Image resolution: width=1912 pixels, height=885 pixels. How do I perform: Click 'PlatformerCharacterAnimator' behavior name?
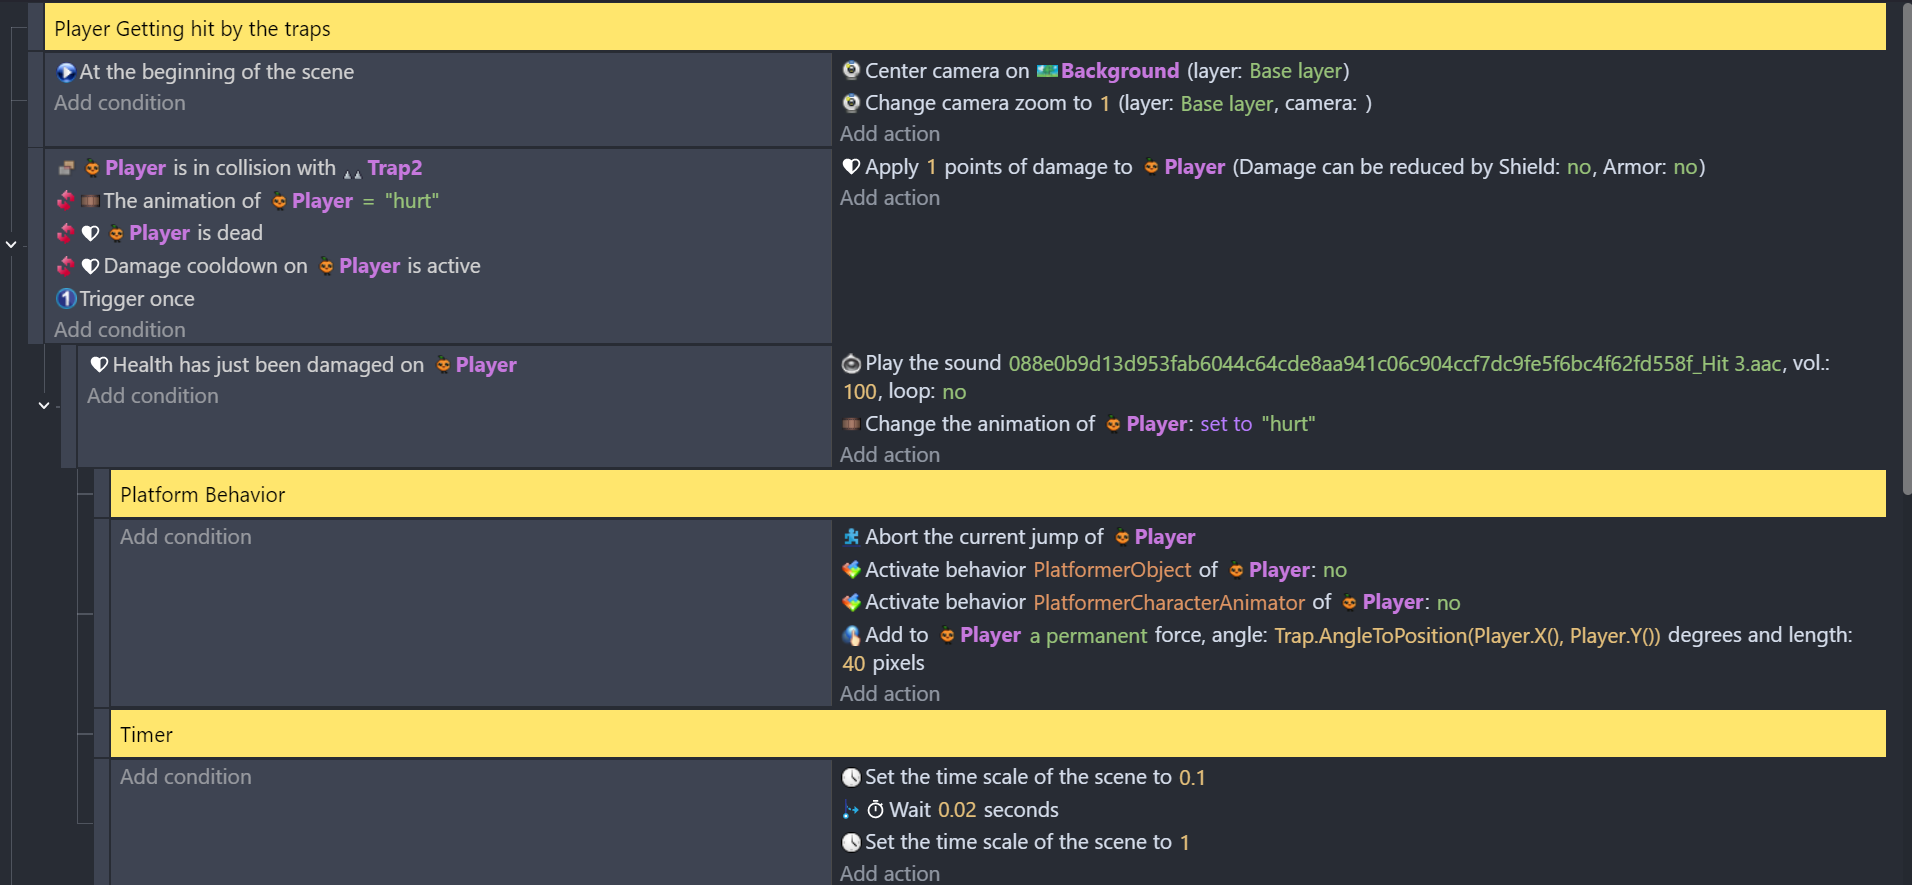coord(1169,602)
